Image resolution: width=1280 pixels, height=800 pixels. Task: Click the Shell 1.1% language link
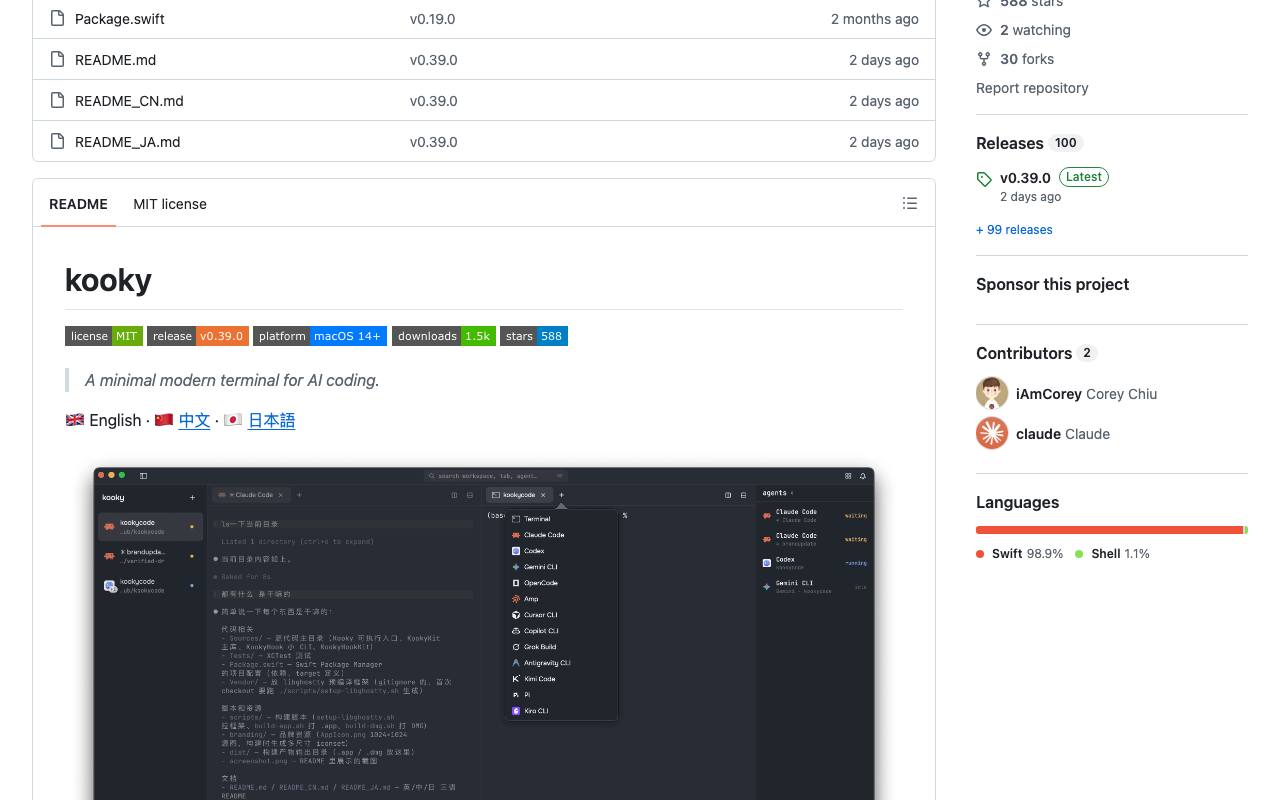[1112, 554]
